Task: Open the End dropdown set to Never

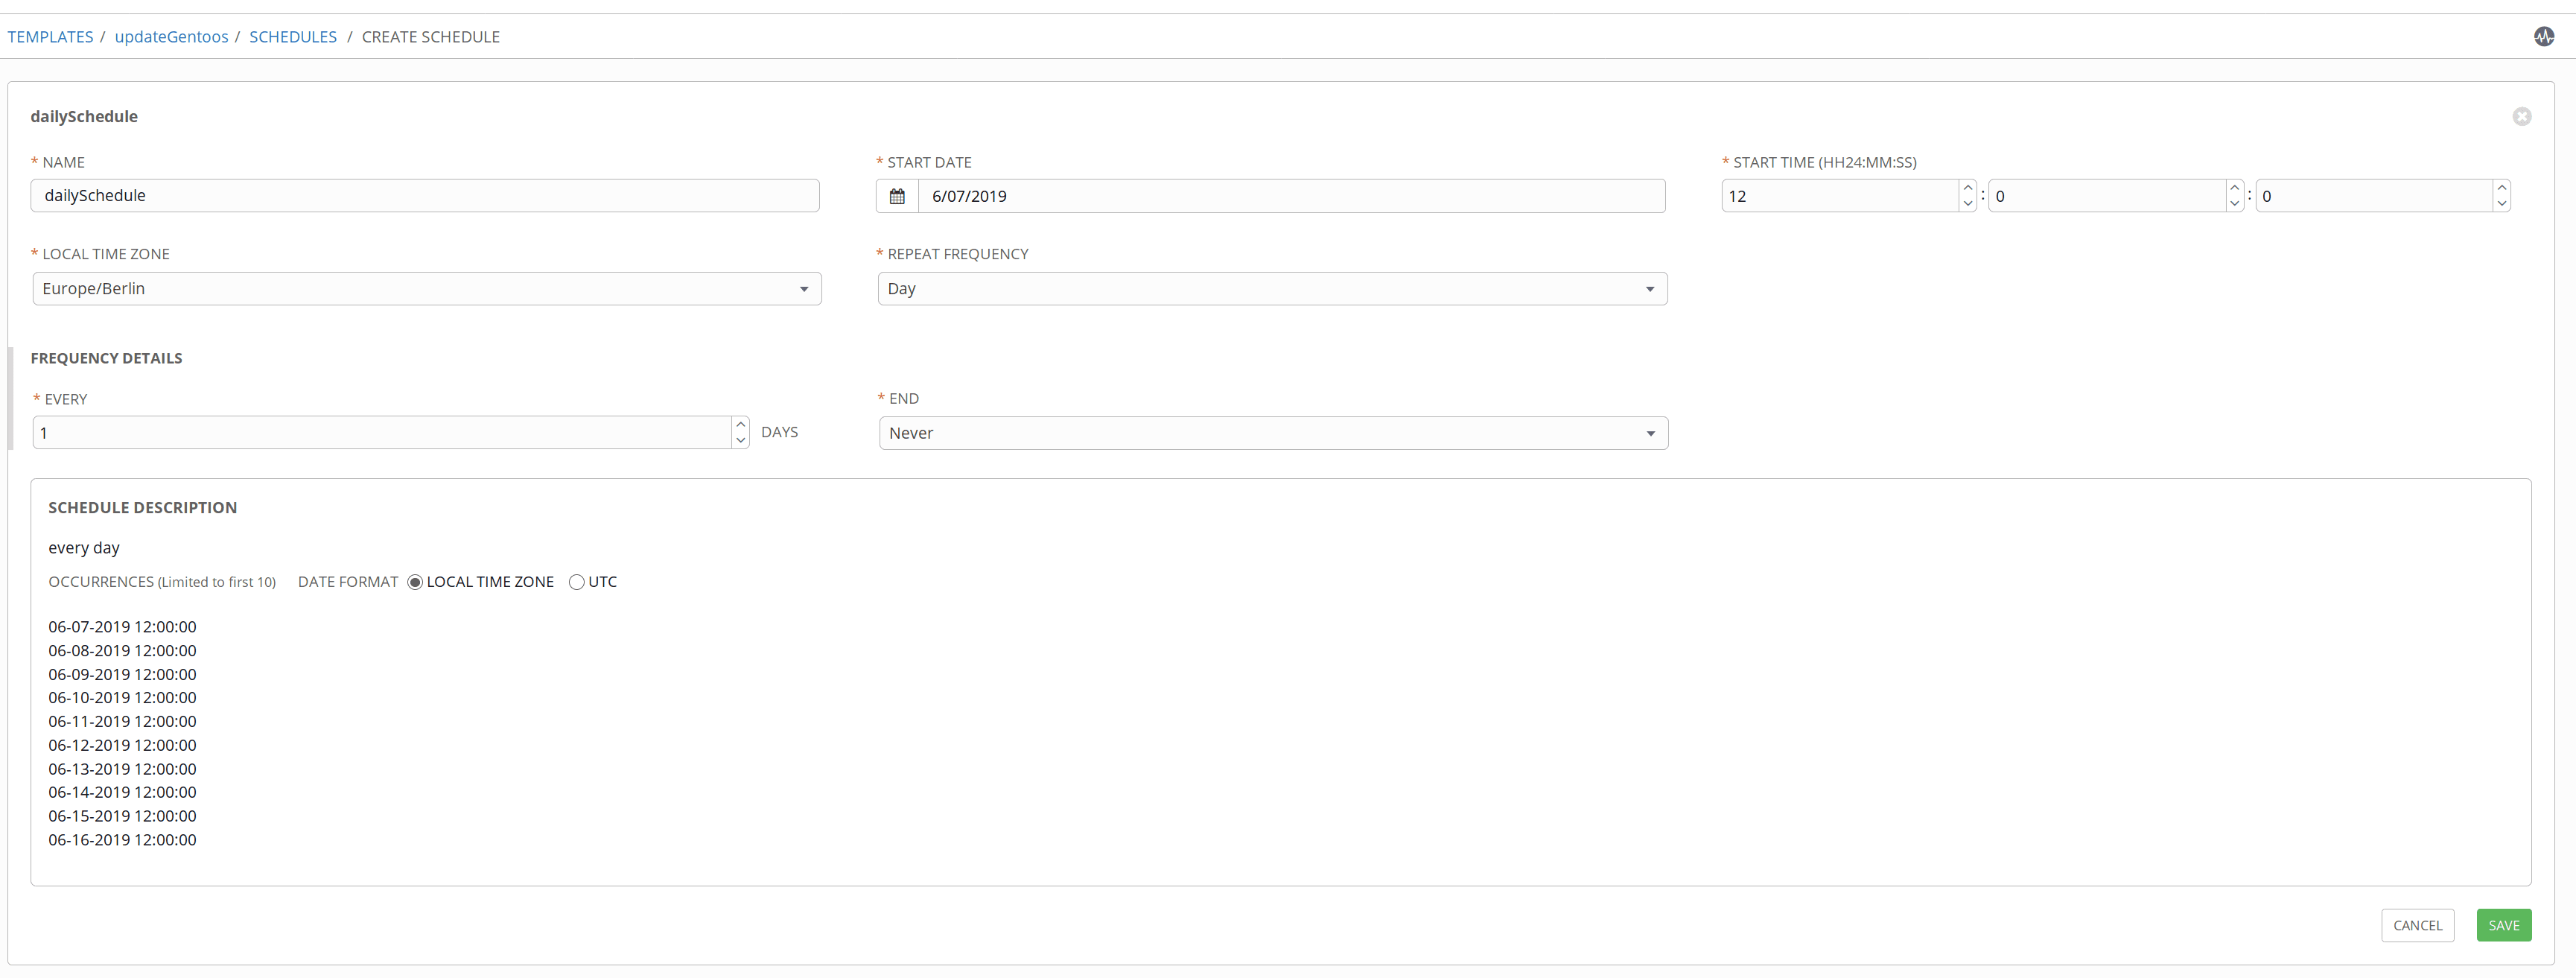Action: [1272, 433]
